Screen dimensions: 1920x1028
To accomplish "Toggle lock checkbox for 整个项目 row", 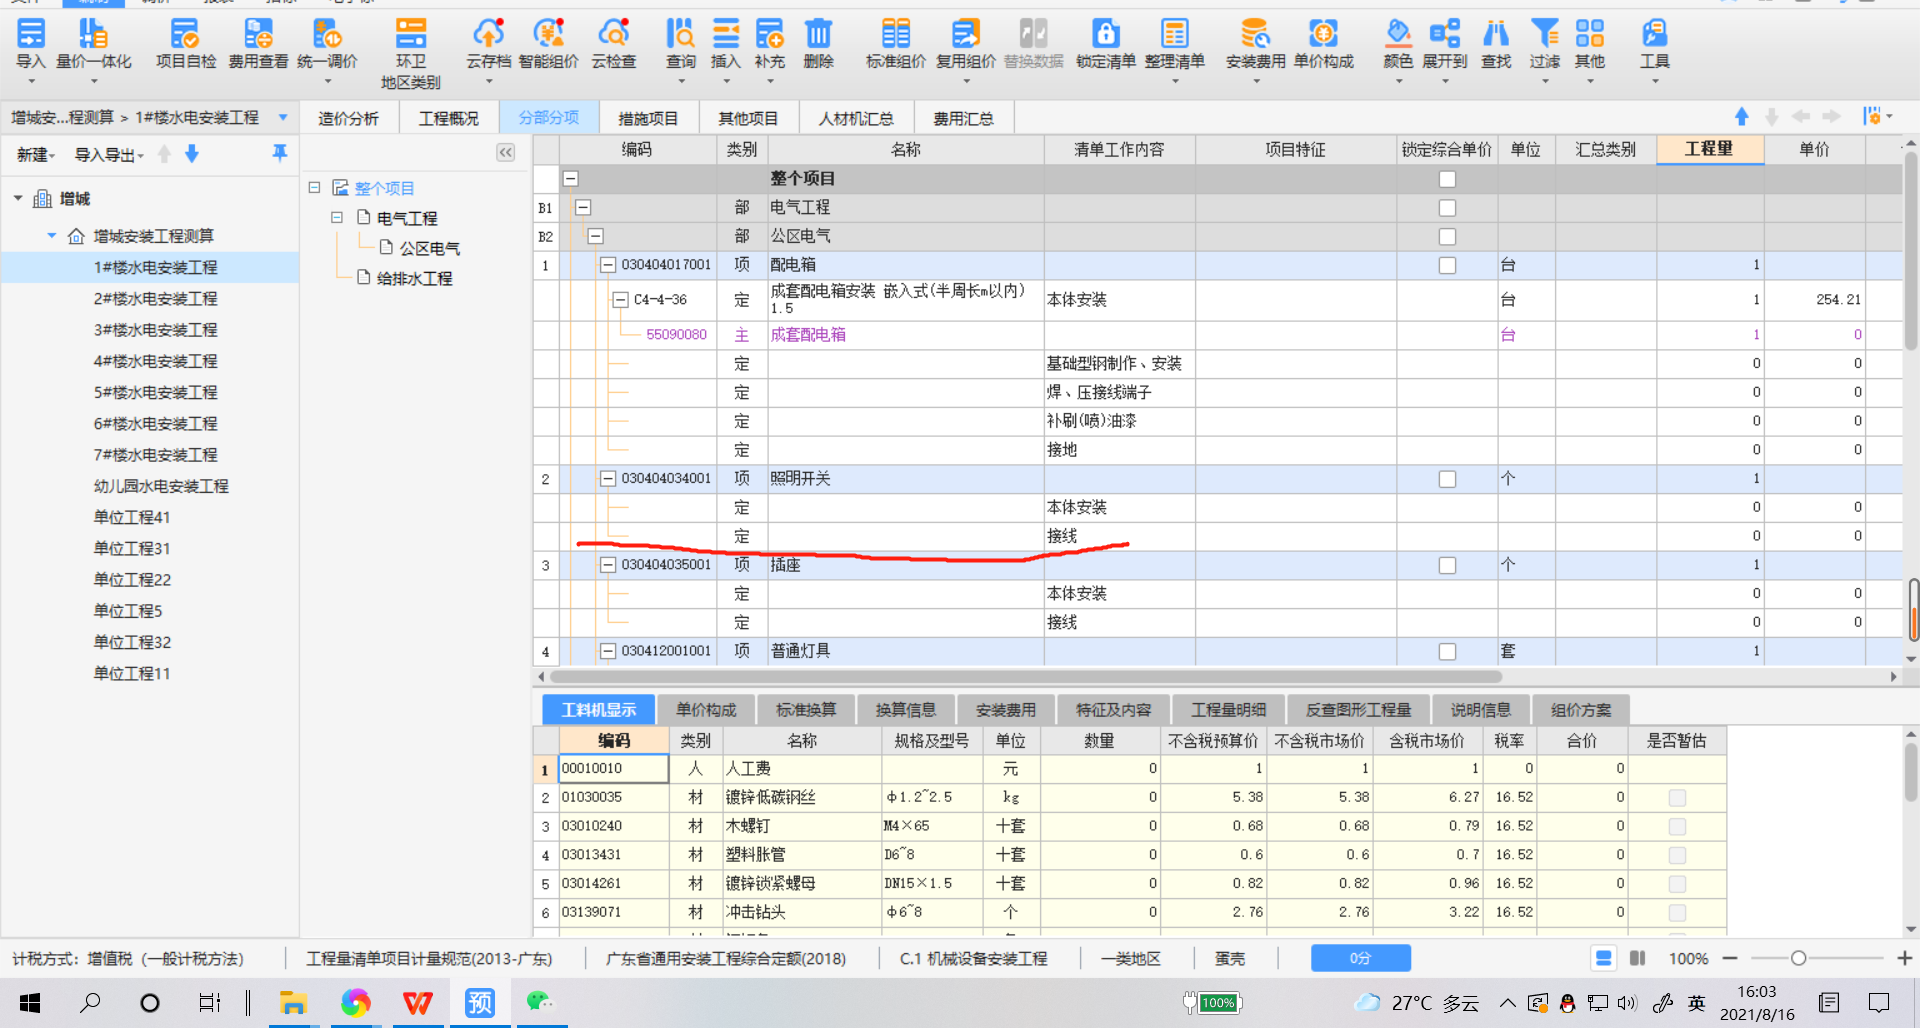I will point(1447,179).
